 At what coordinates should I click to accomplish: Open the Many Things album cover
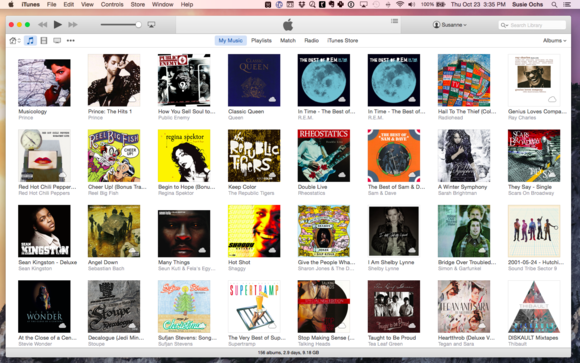[184, 233]
